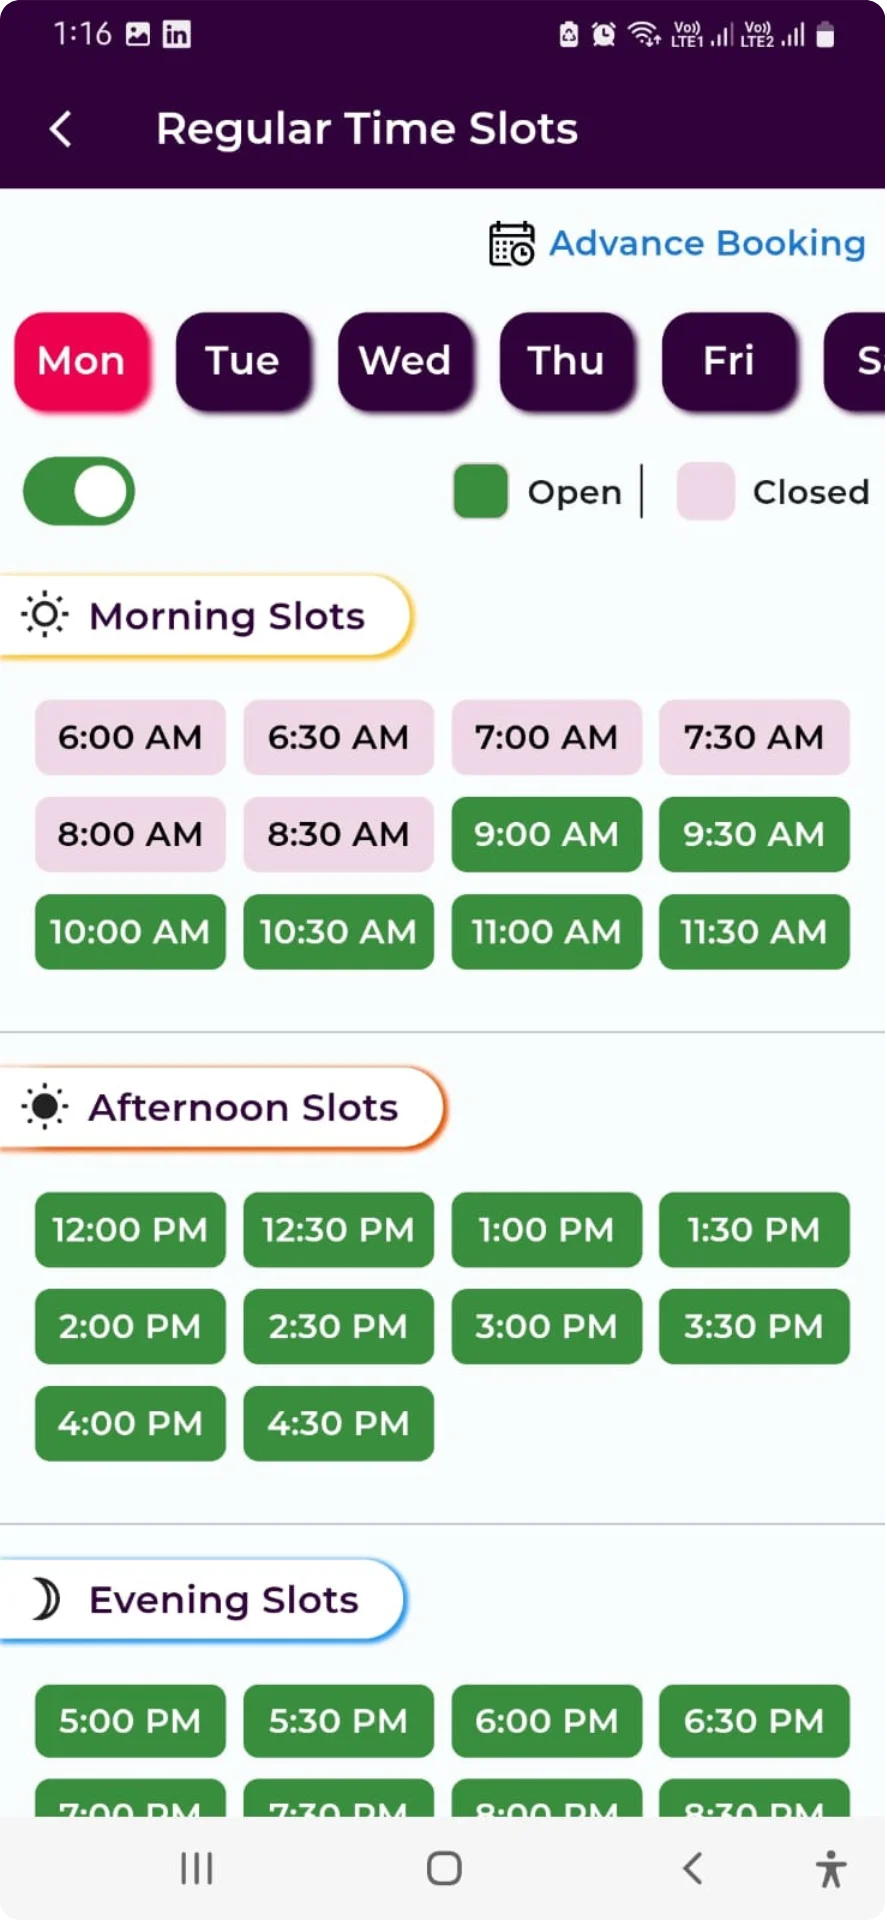Select the Tue day tab
Viewport: 887px width, 1920px height.
pyautogui.click(x=242, y=361)
